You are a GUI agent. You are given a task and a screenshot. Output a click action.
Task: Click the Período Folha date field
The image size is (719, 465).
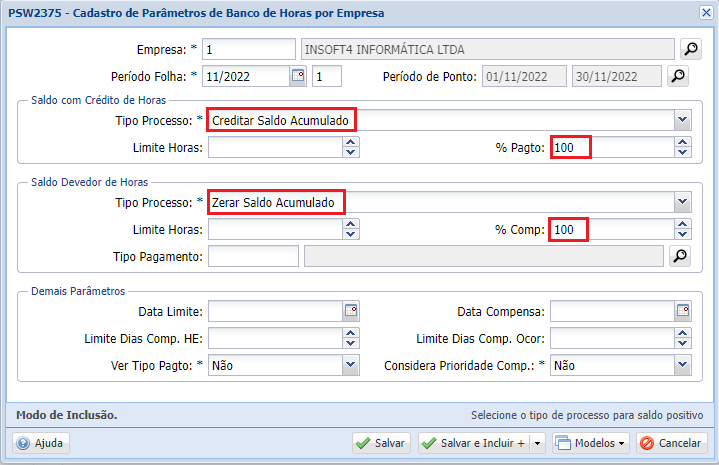(x=246, y=76)
